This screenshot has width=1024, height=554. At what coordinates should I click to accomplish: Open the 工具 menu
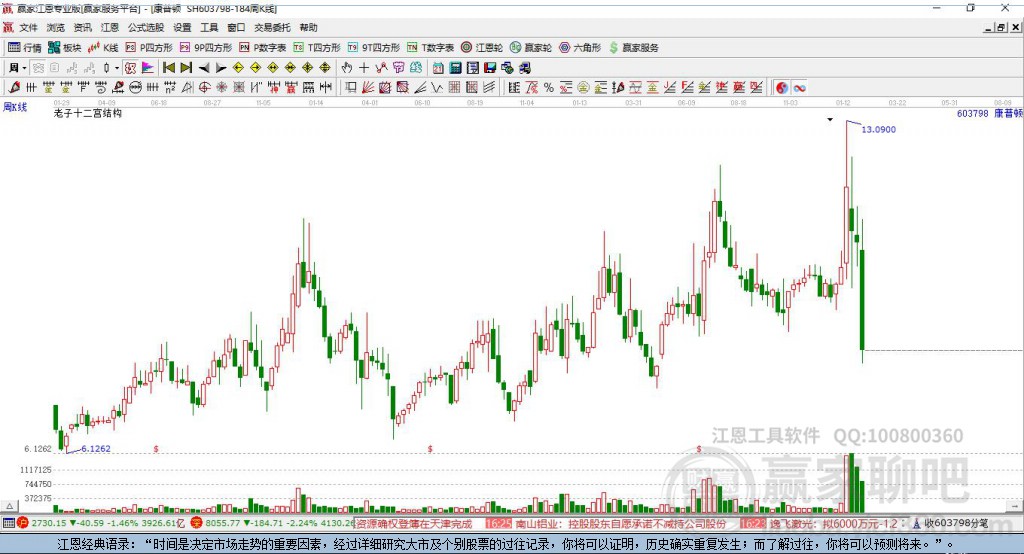[209, 27]
